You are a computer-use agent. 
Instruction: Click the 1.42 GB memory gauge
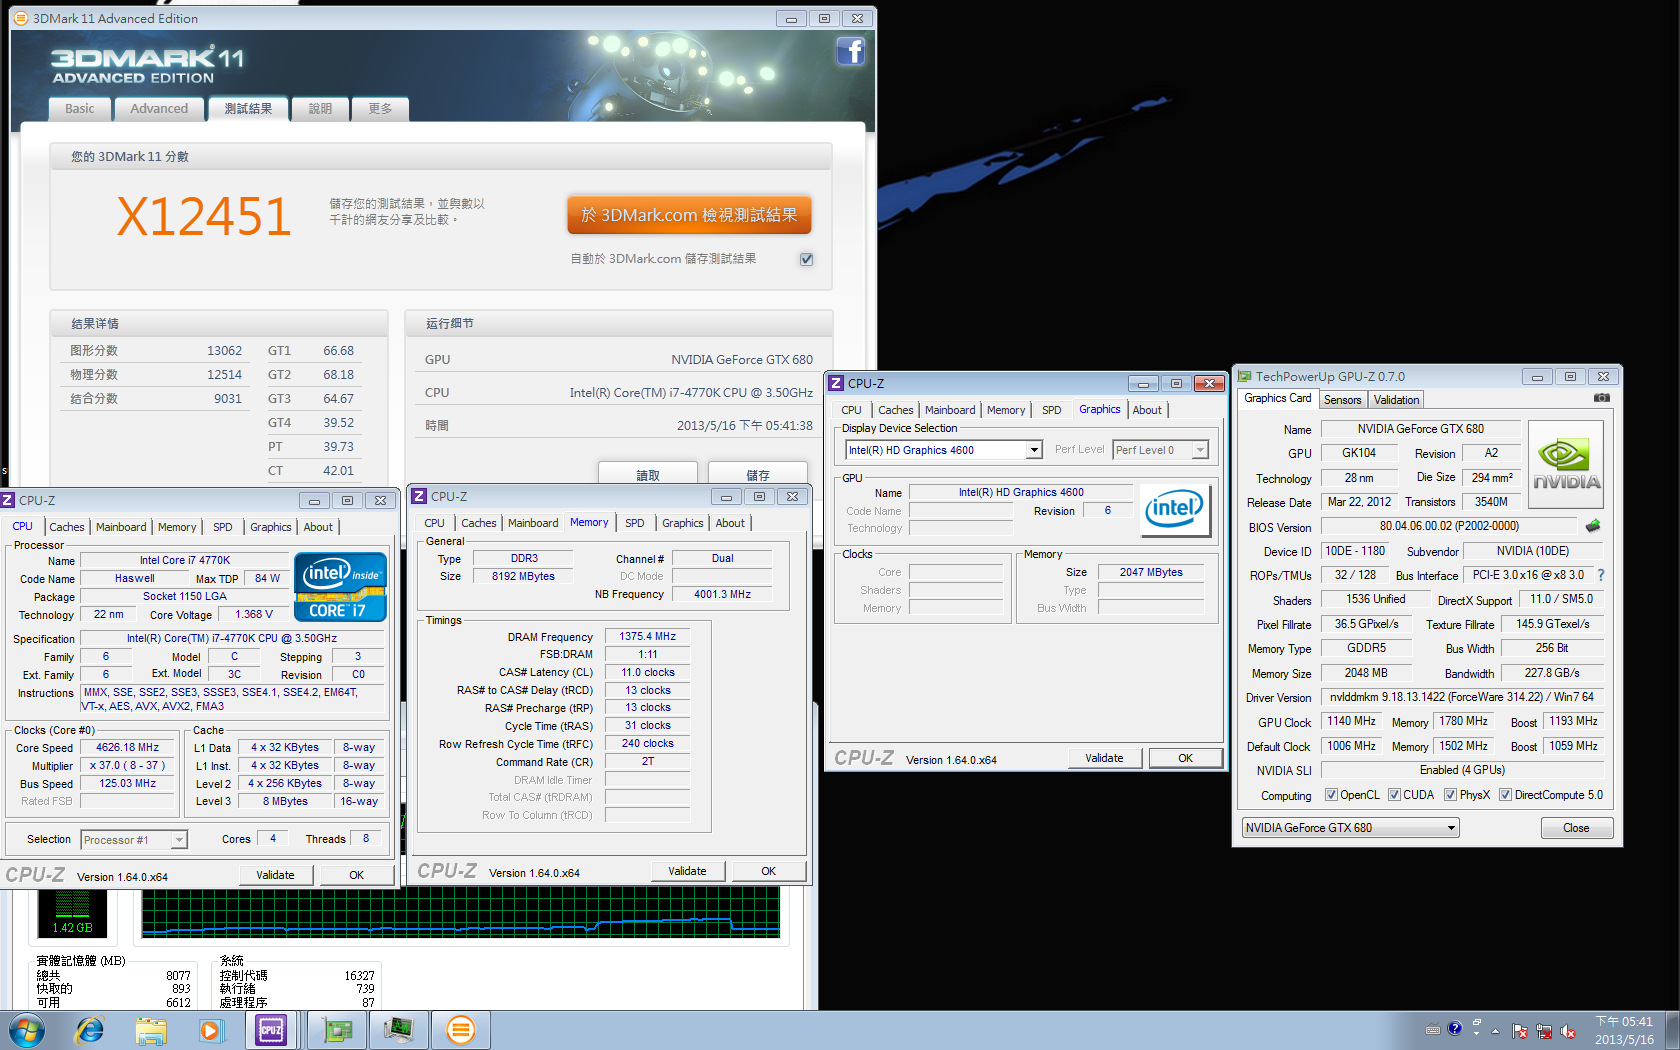coord(72,913)
